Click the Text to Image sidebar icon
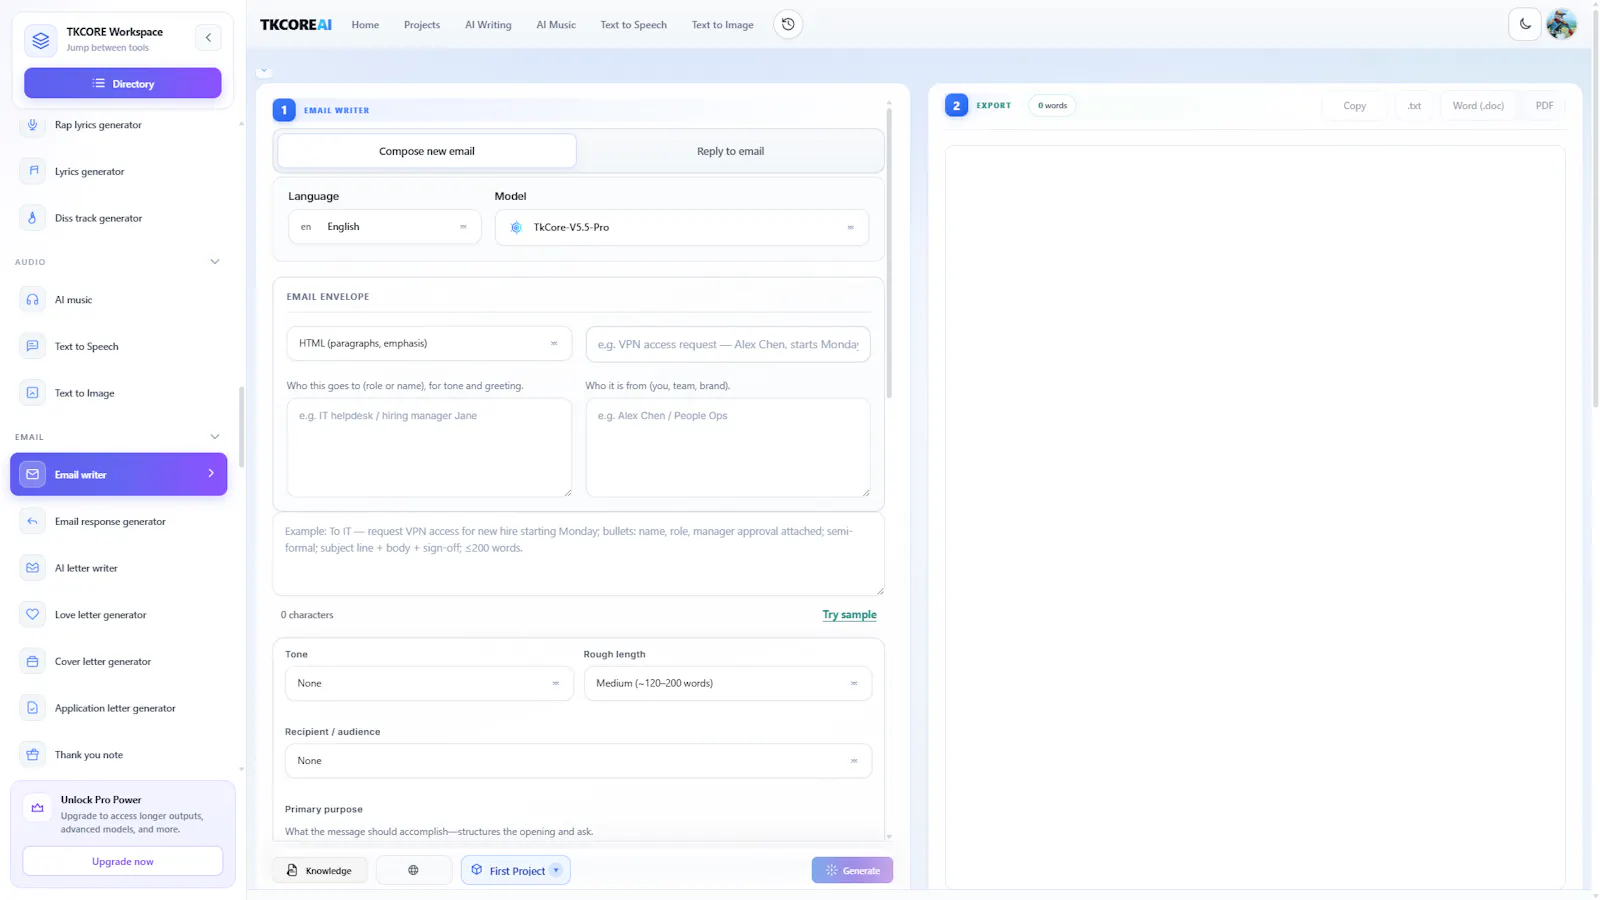1600x900 pixels. [x=33, y=393]
